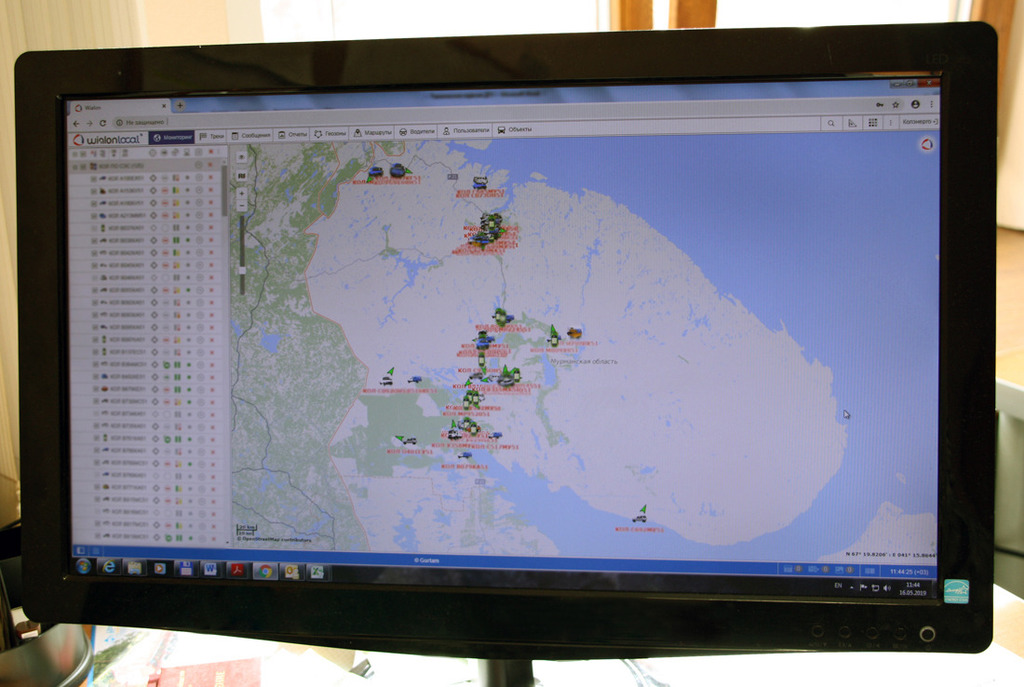Open the ruler tools icon in top bar

(852, 123)
